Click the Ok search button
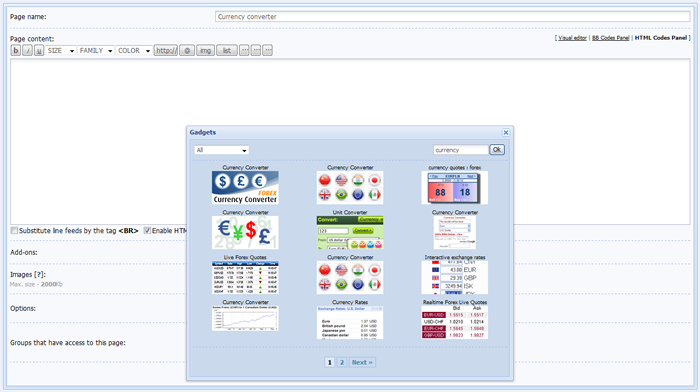The height and width of the screenshot is (392, 700). click(497, 150)
